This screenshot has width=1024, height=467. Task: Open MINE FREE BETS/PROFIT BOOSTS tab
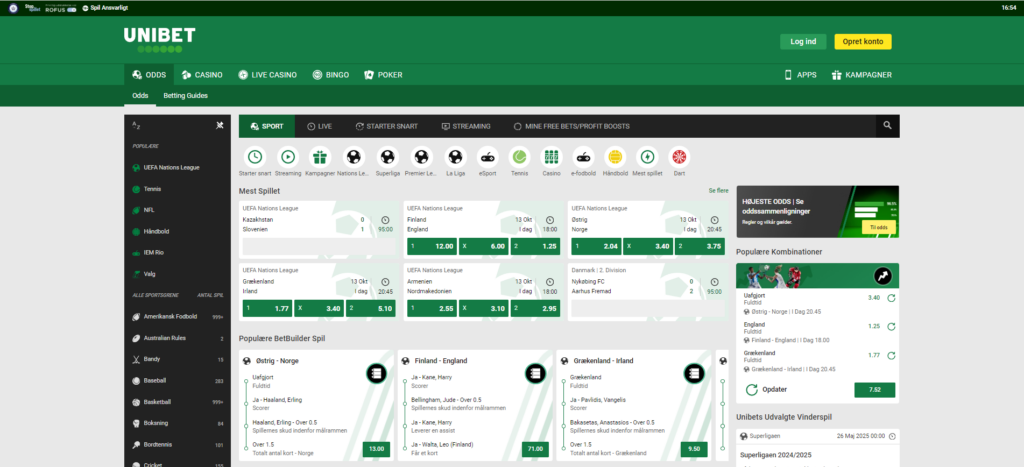point(571,126)
